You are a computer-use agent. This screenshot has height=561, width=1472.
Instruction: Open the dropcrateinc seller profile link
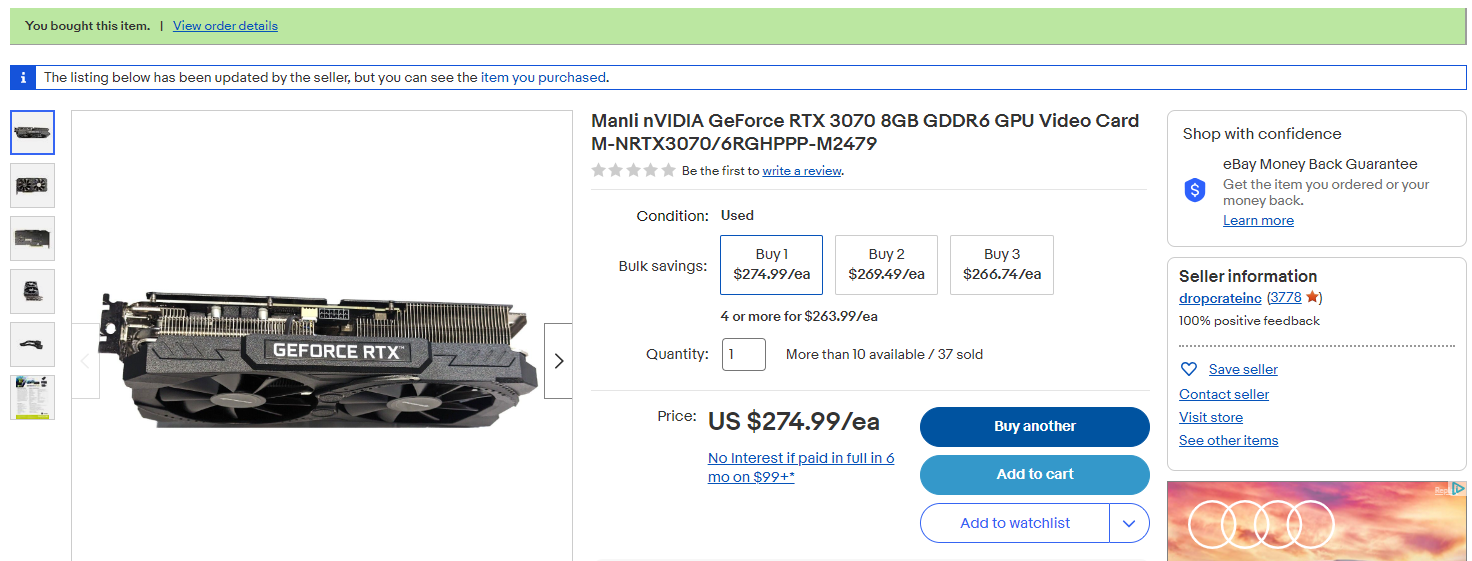[x=1219, y=298]
